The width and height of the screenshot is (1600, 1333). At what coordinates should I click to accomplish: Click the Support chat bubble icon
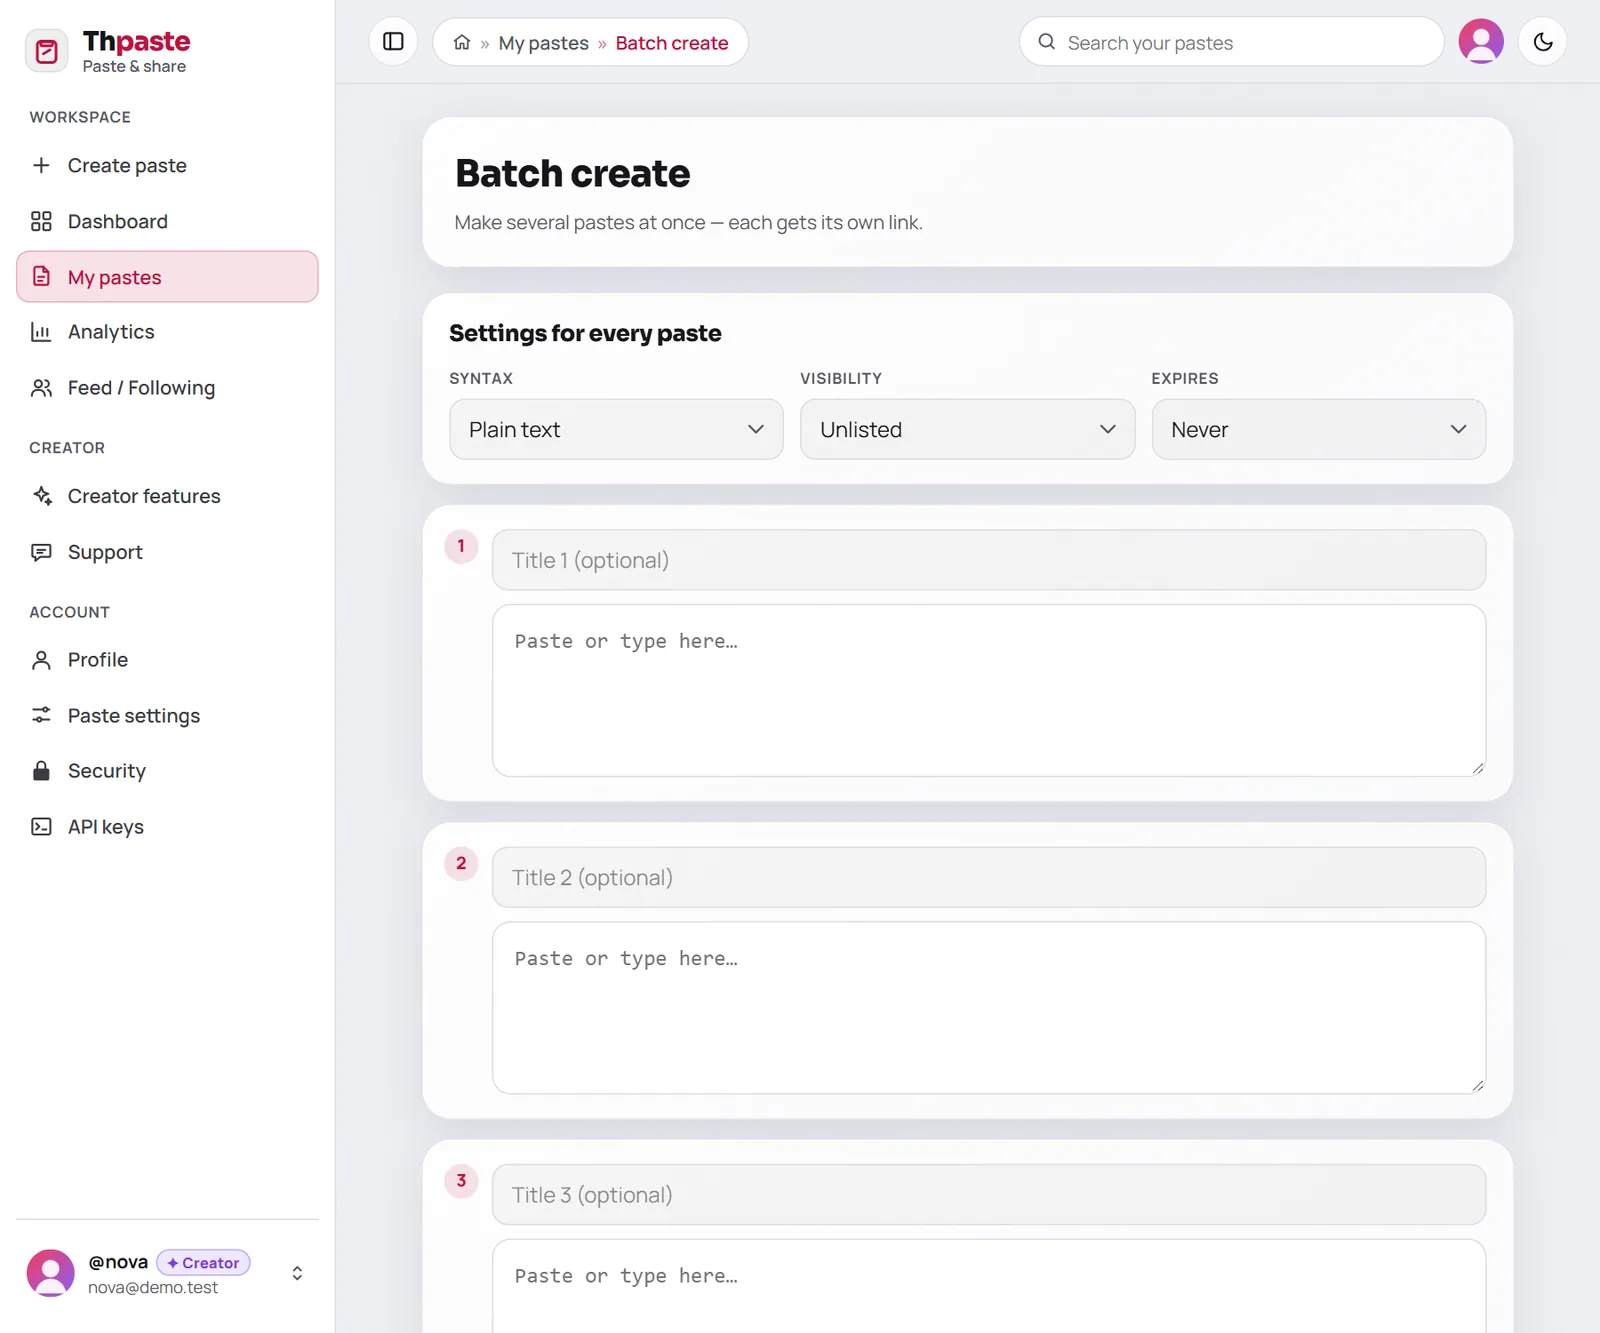pos(41,552)
